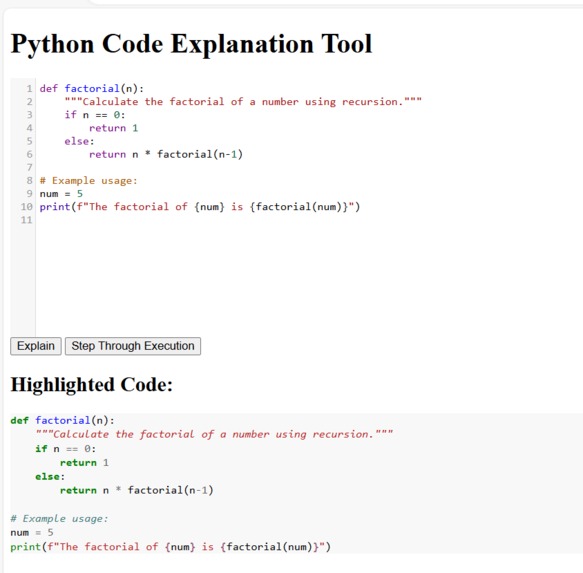This screenshot has height=573, width=583.
Task: Click 'else:' in highlighted code output
Action: click(x=50, y=477)
